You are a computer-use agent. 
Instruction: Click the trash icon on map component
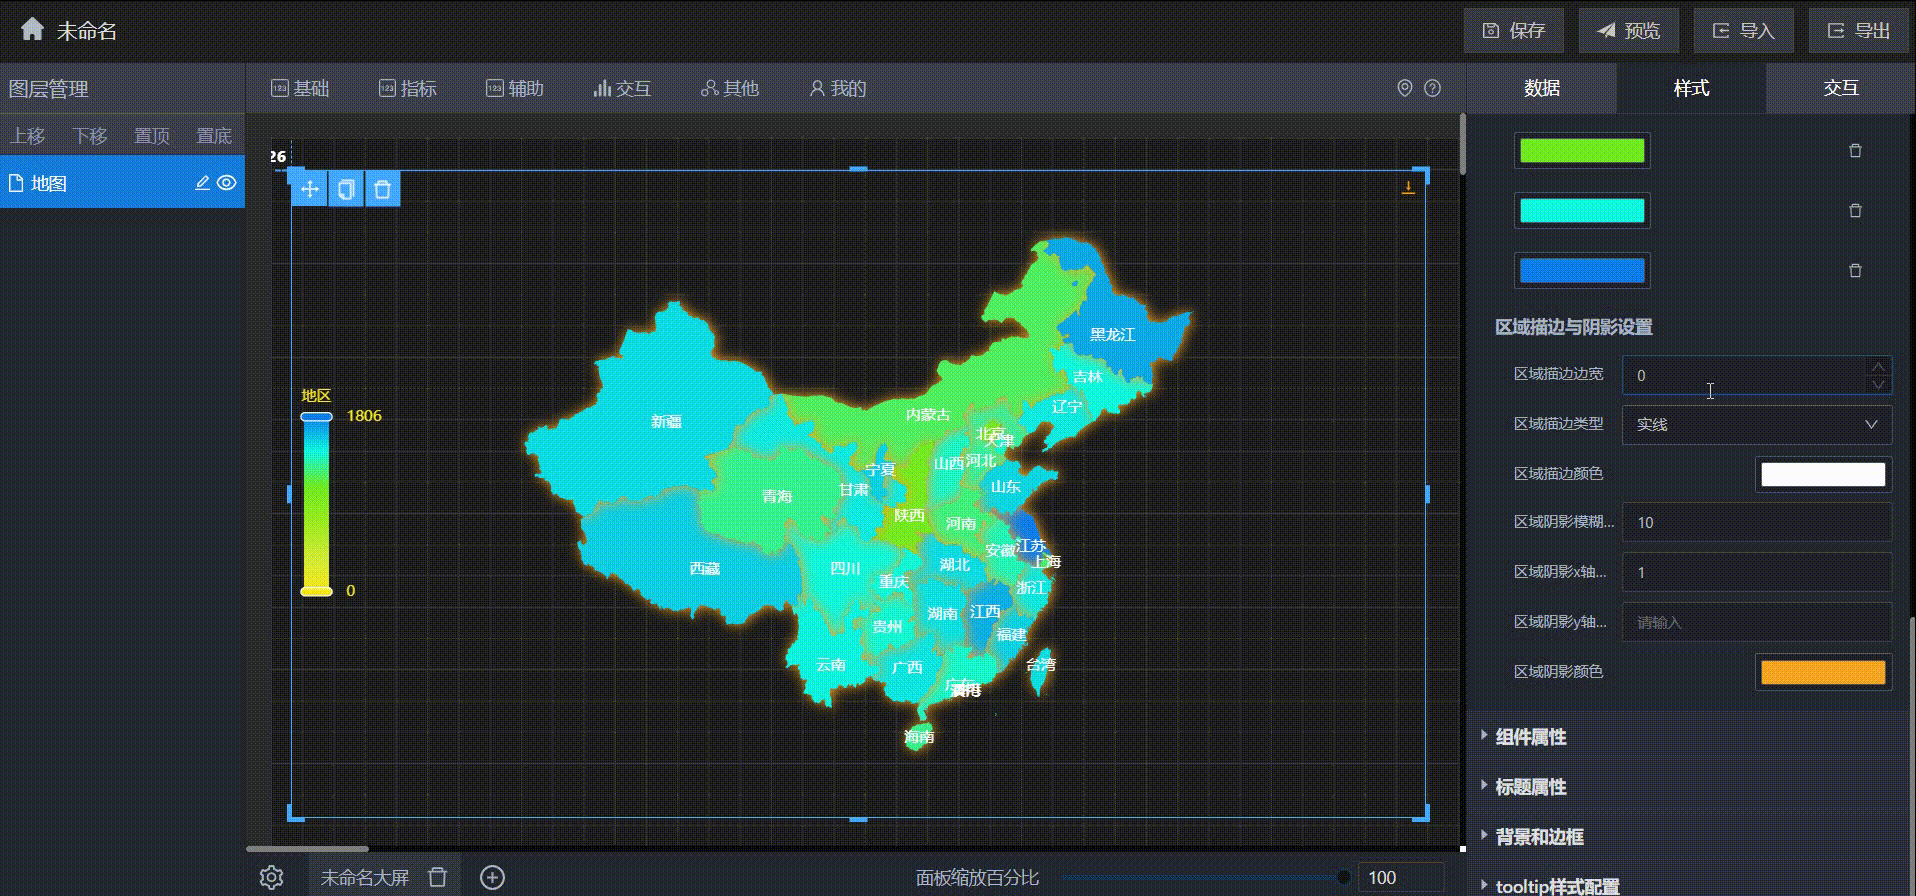[382, 189]
